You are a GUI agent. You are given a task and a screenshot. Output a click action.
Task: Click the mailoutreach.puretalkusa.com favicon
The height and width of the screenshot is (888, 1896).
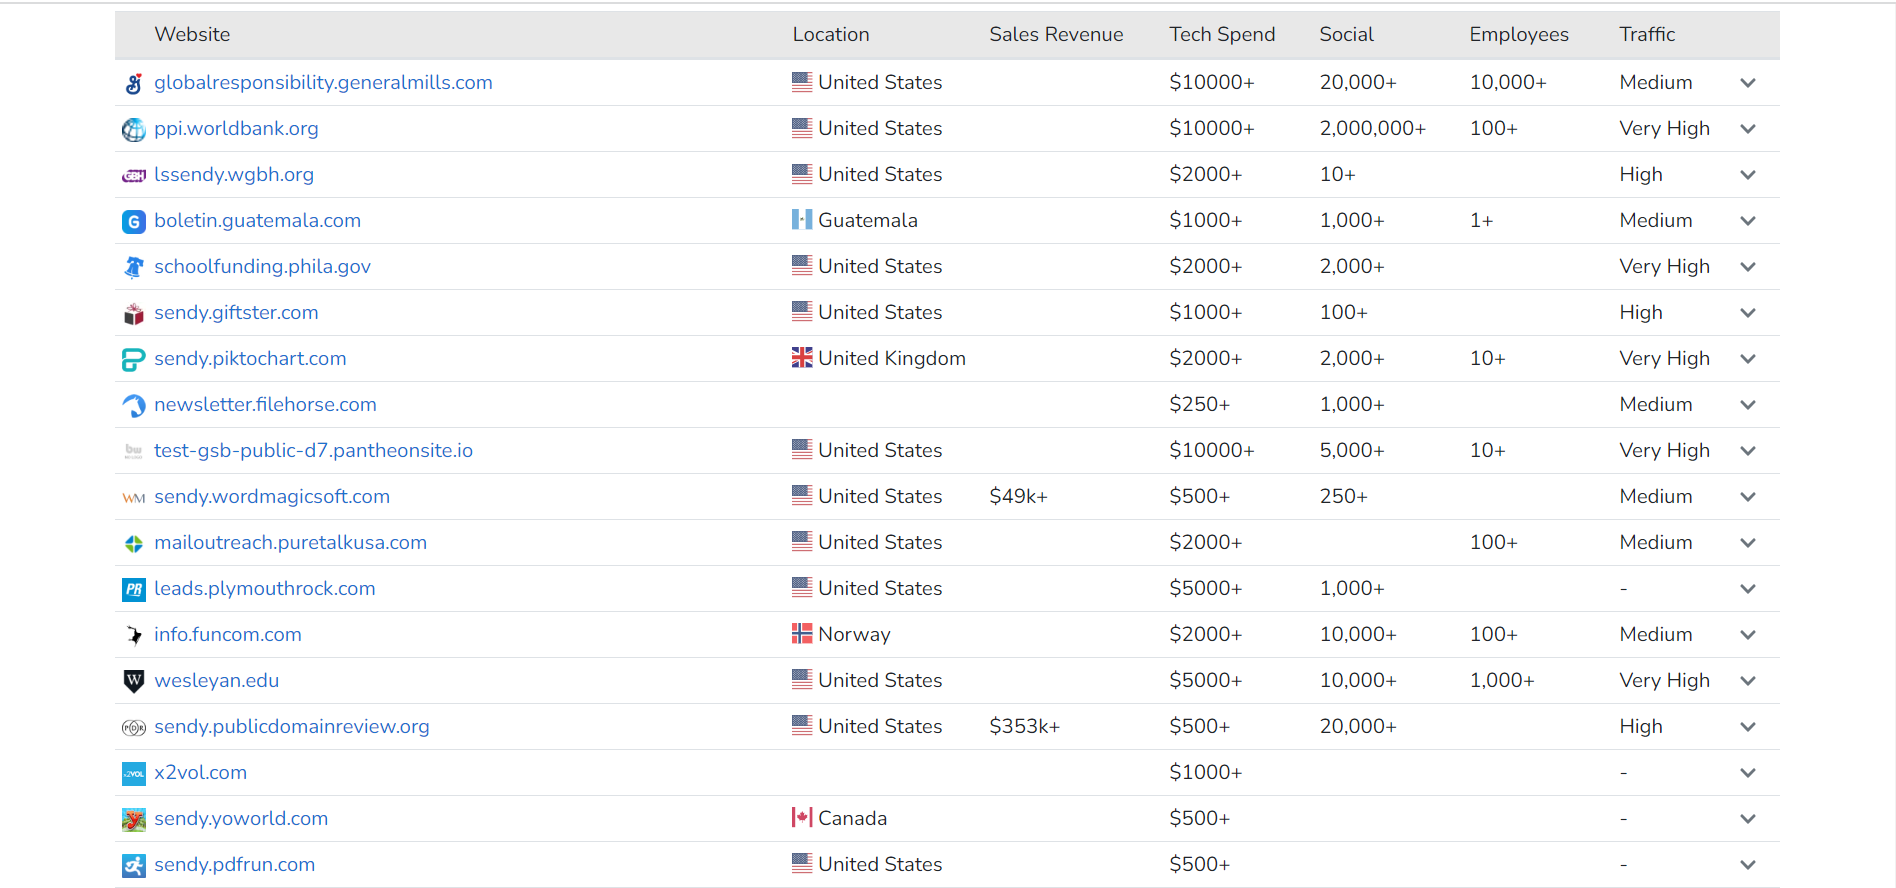133,543
